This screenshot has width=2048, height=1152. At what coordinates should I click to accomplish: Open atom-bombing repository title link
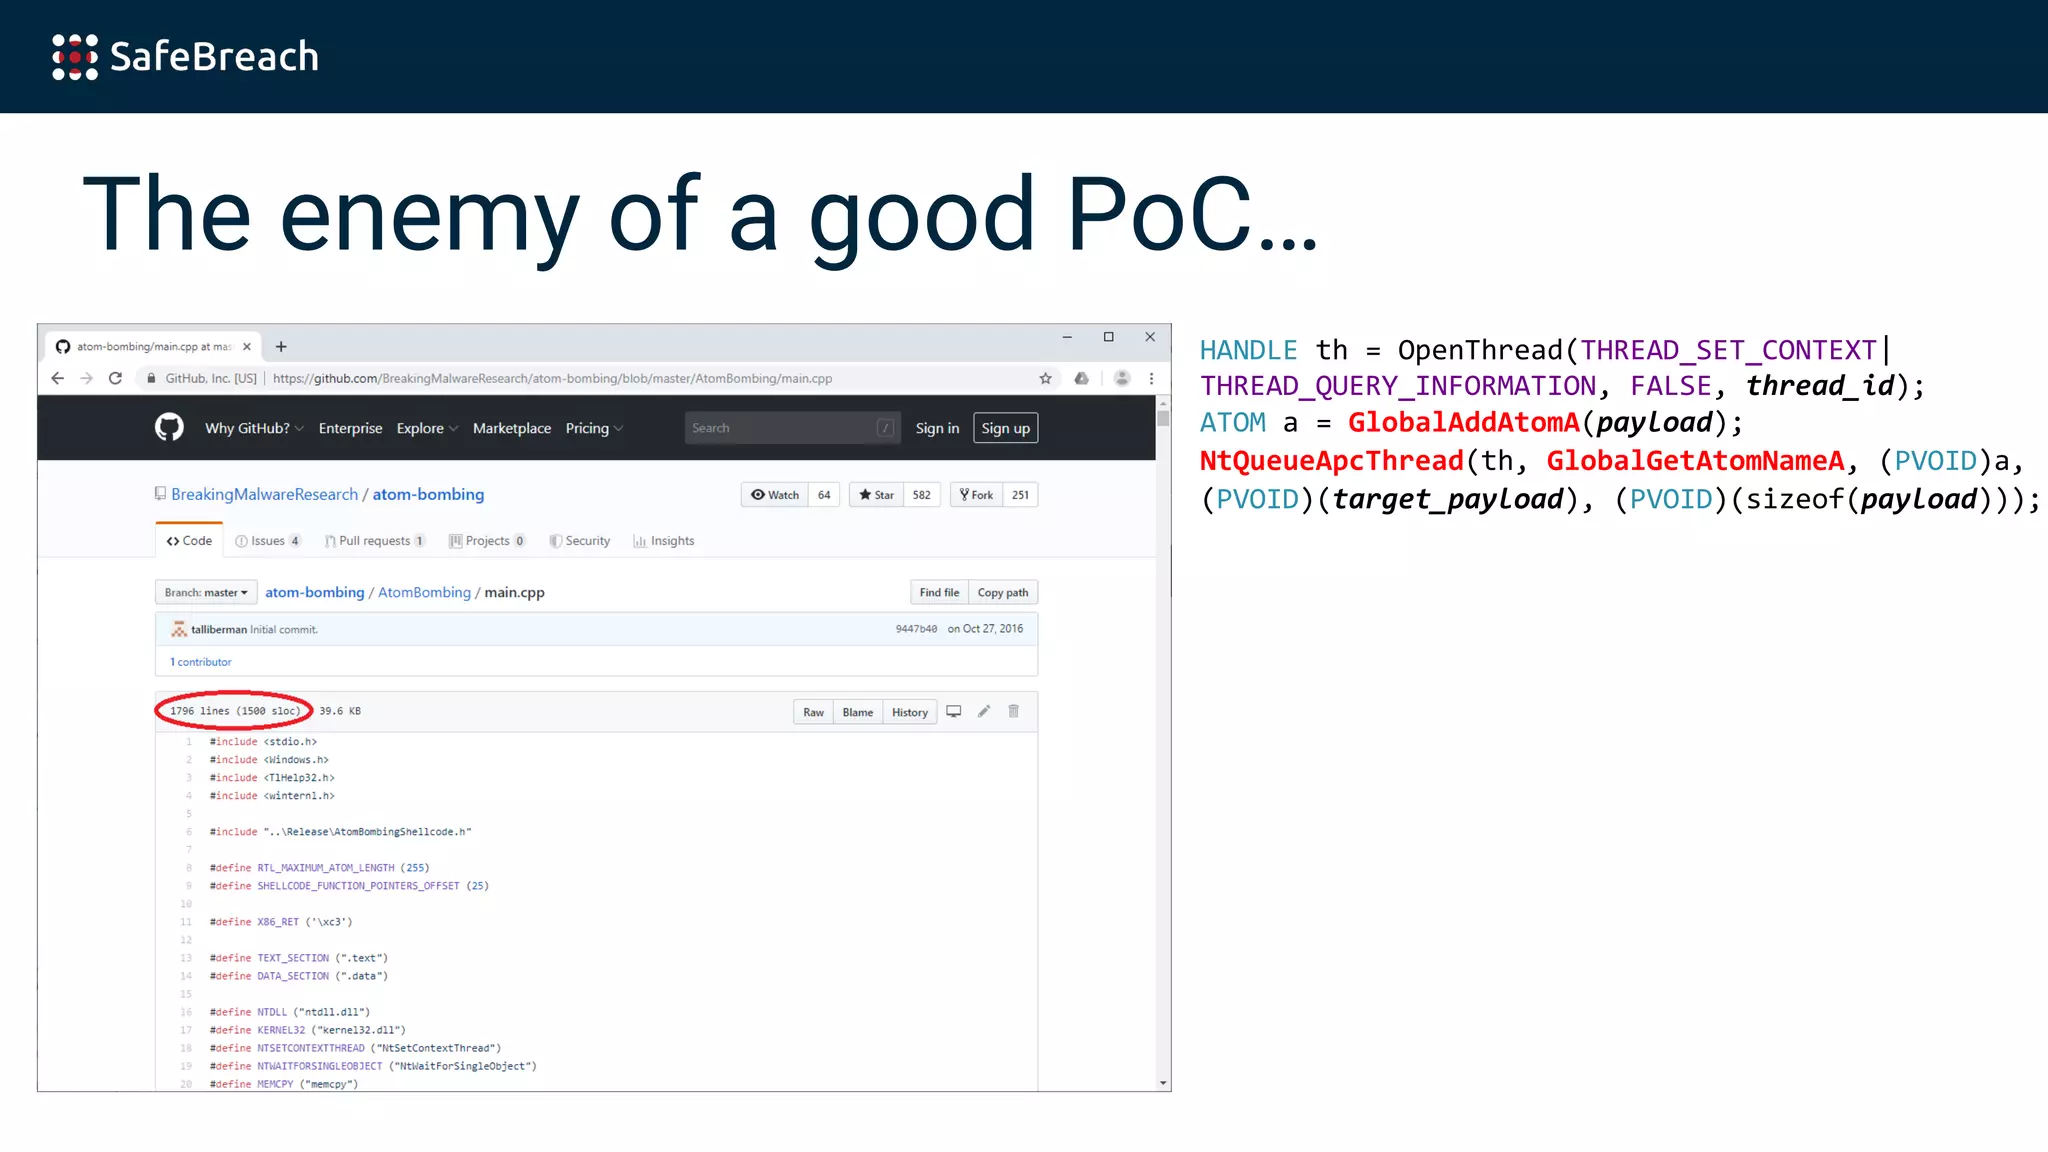pyautogui.click(x=428, y=494)
